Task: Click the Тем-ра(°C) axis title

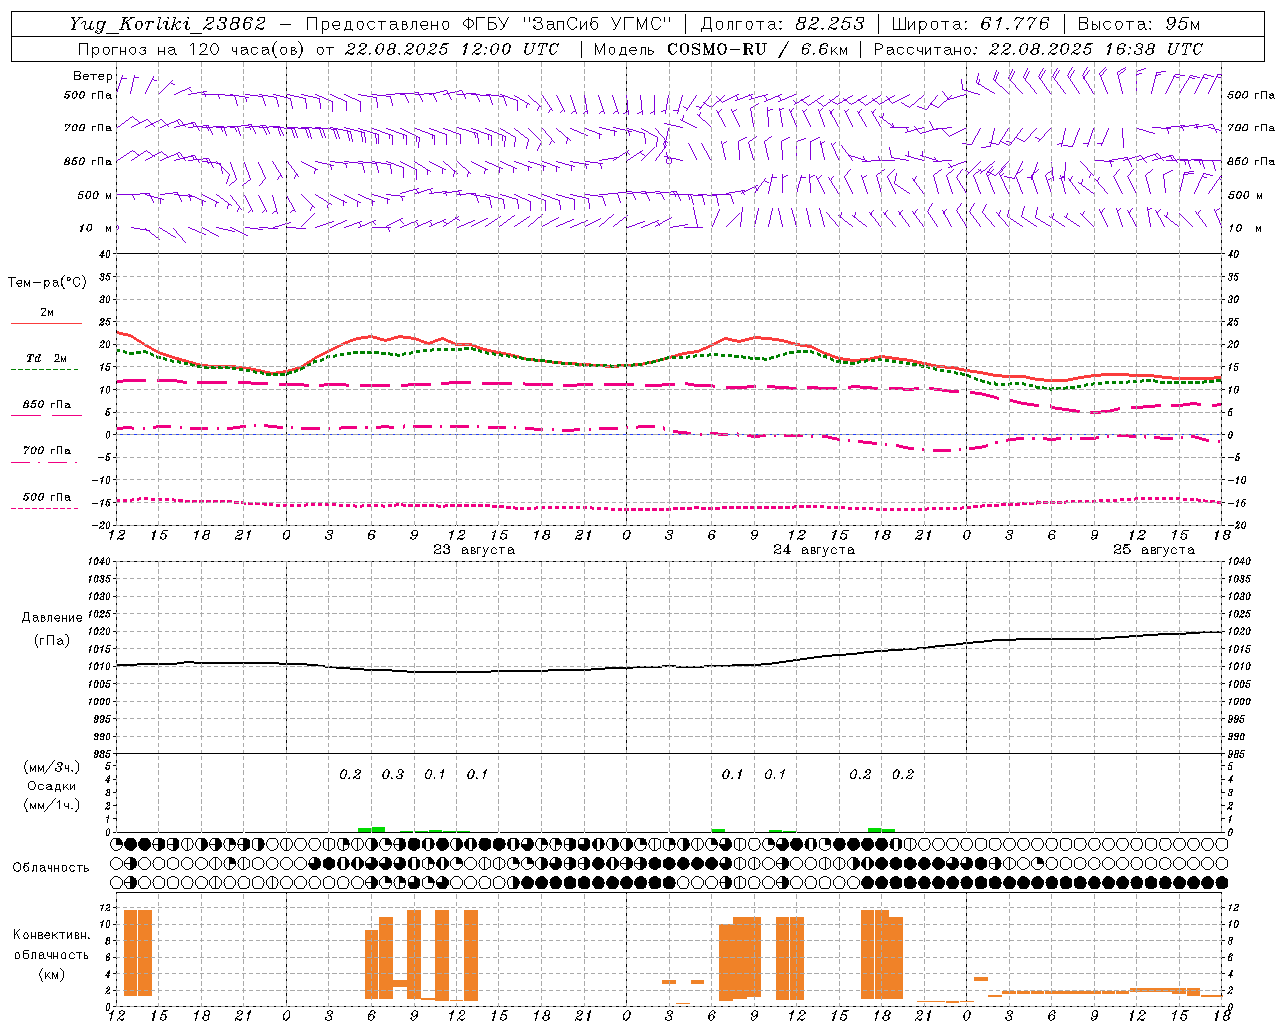Action: (47, 283)
